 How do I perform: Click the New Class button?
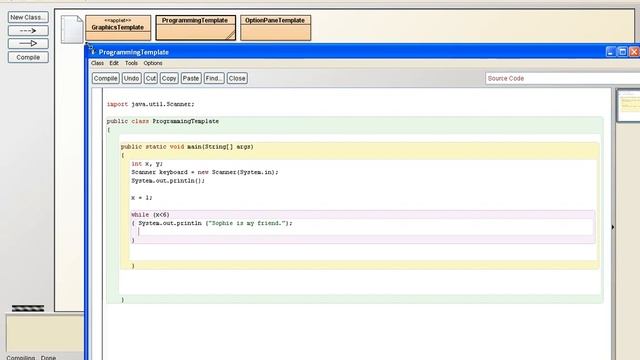click(x=28, y=17)
